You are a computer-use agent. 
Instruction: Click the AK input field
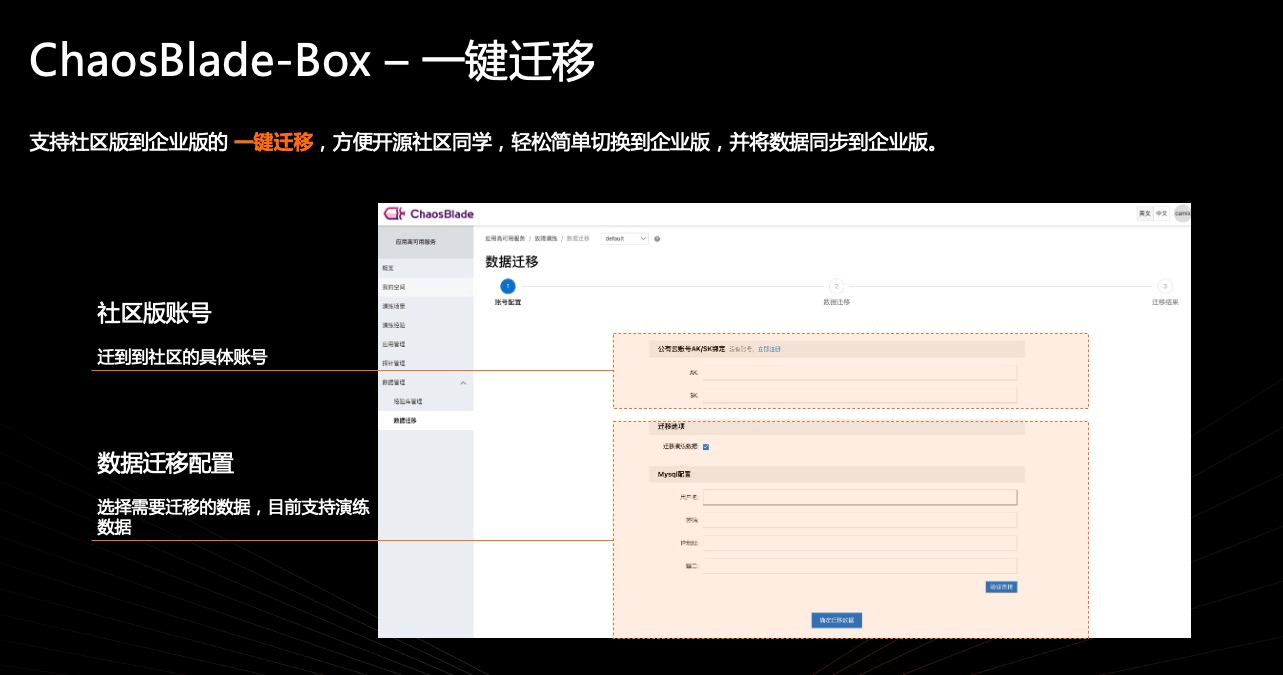859,373
